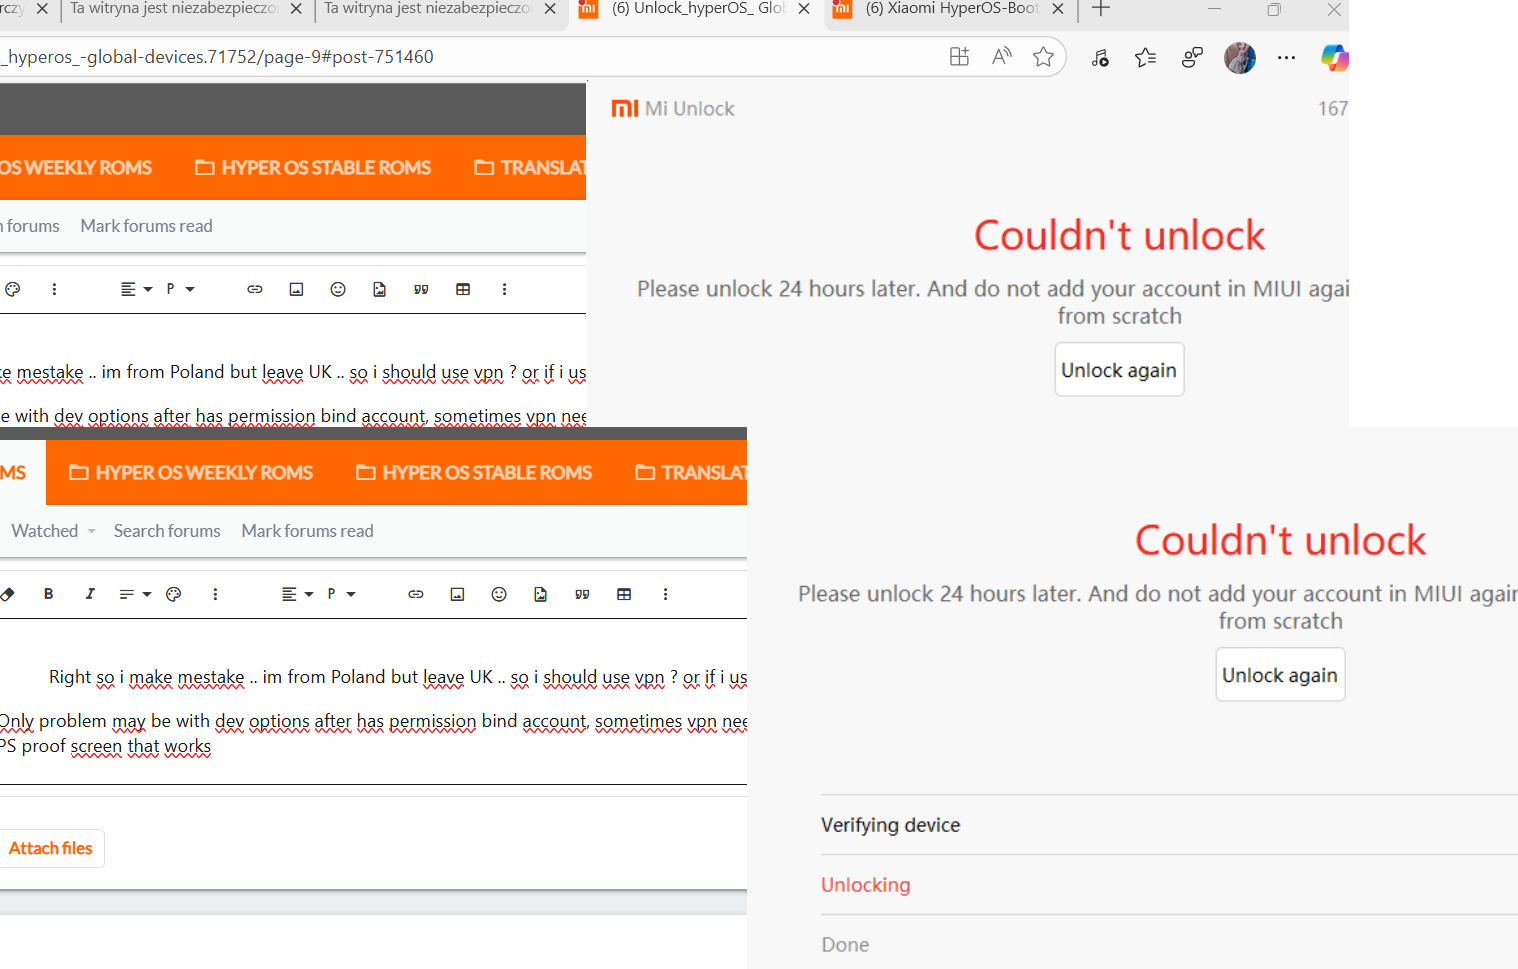Open the browser Favorites list icon

(1146, 58)
